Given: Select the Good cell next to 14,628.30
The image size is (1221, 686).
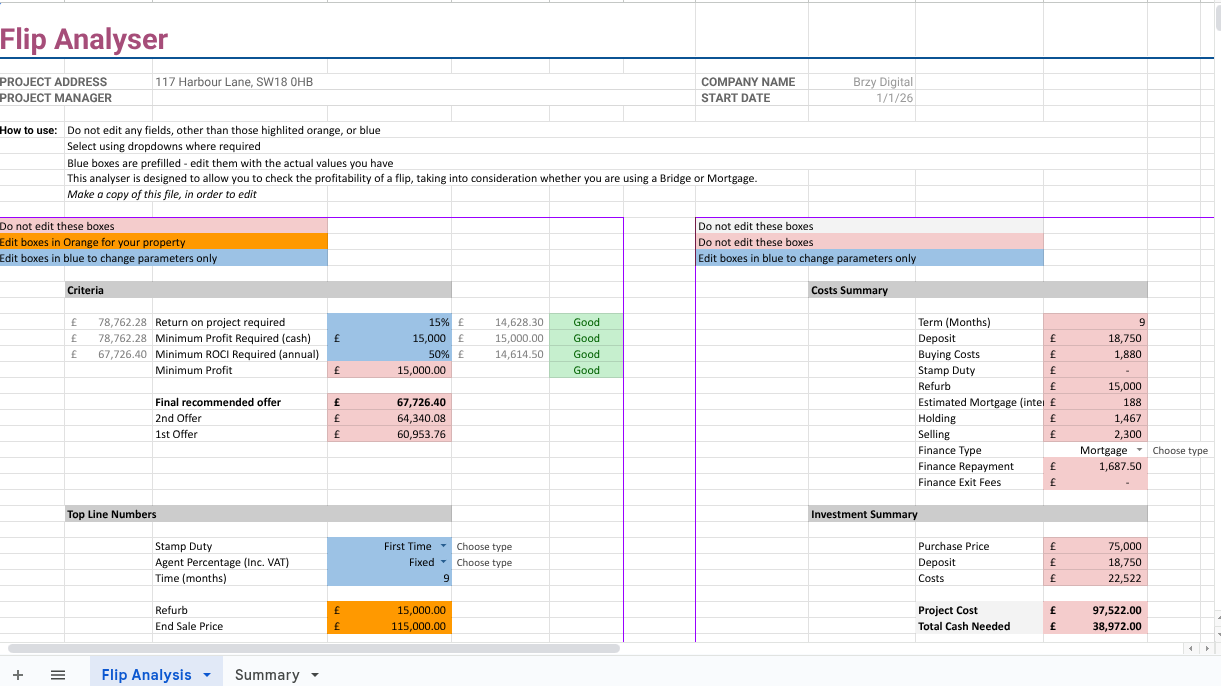Looking at the screenshot, I should click(586, 322).
